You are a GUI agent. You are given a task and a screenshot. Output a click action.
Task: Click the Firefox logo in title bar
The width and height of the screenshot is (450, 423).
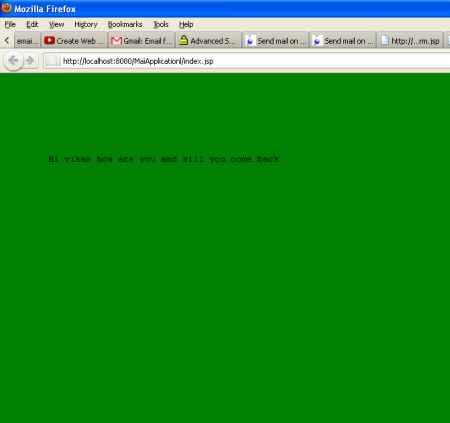coord(6,8)
